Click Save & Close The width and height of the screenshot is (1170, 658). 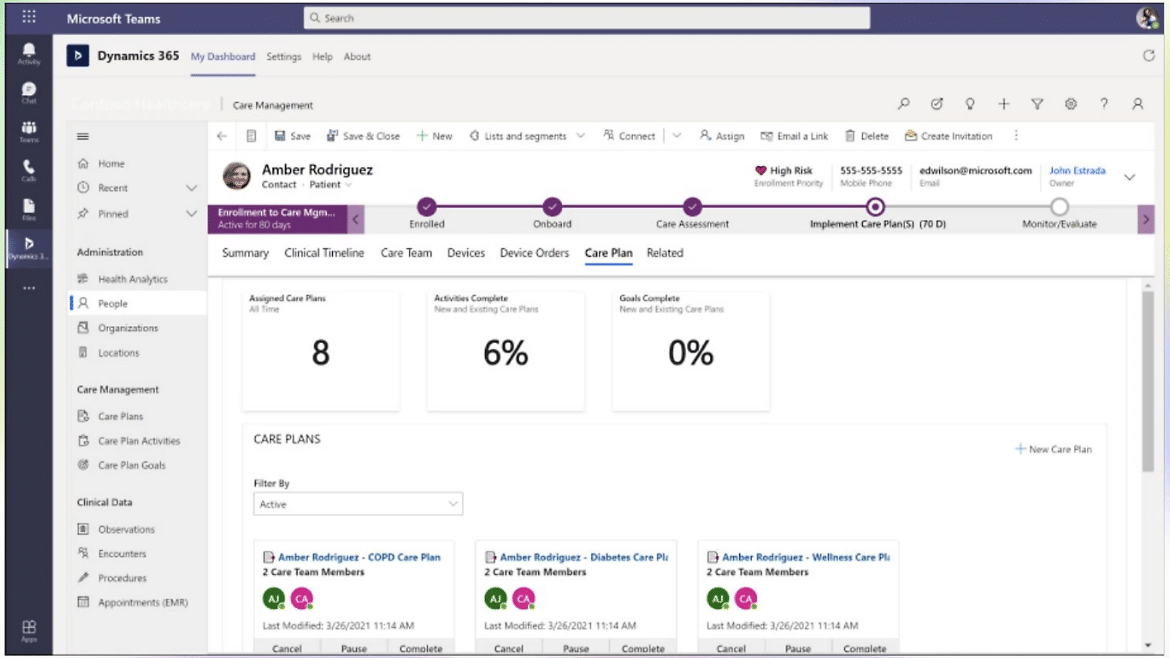click(363, 136)
